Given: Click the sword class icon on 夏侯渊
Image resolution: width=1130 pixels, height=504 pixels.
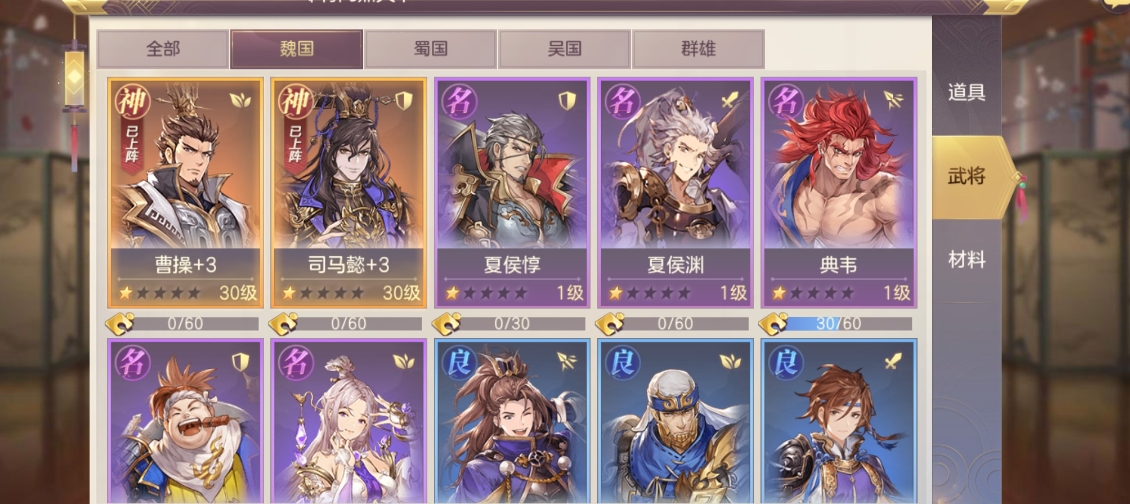Looking at the screenshot, I should tap(731, 100).
